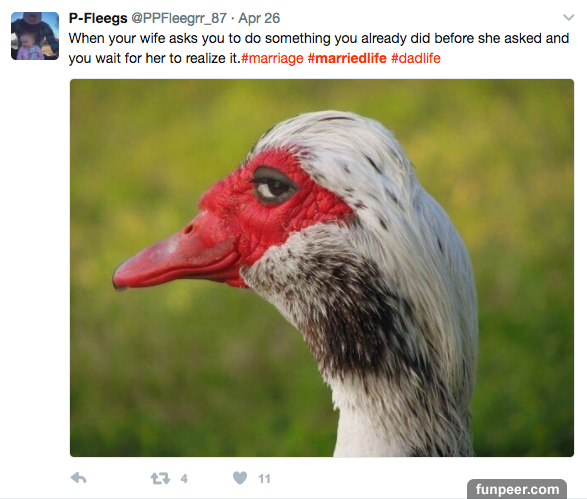Click the like count of 11

[264, 479]
